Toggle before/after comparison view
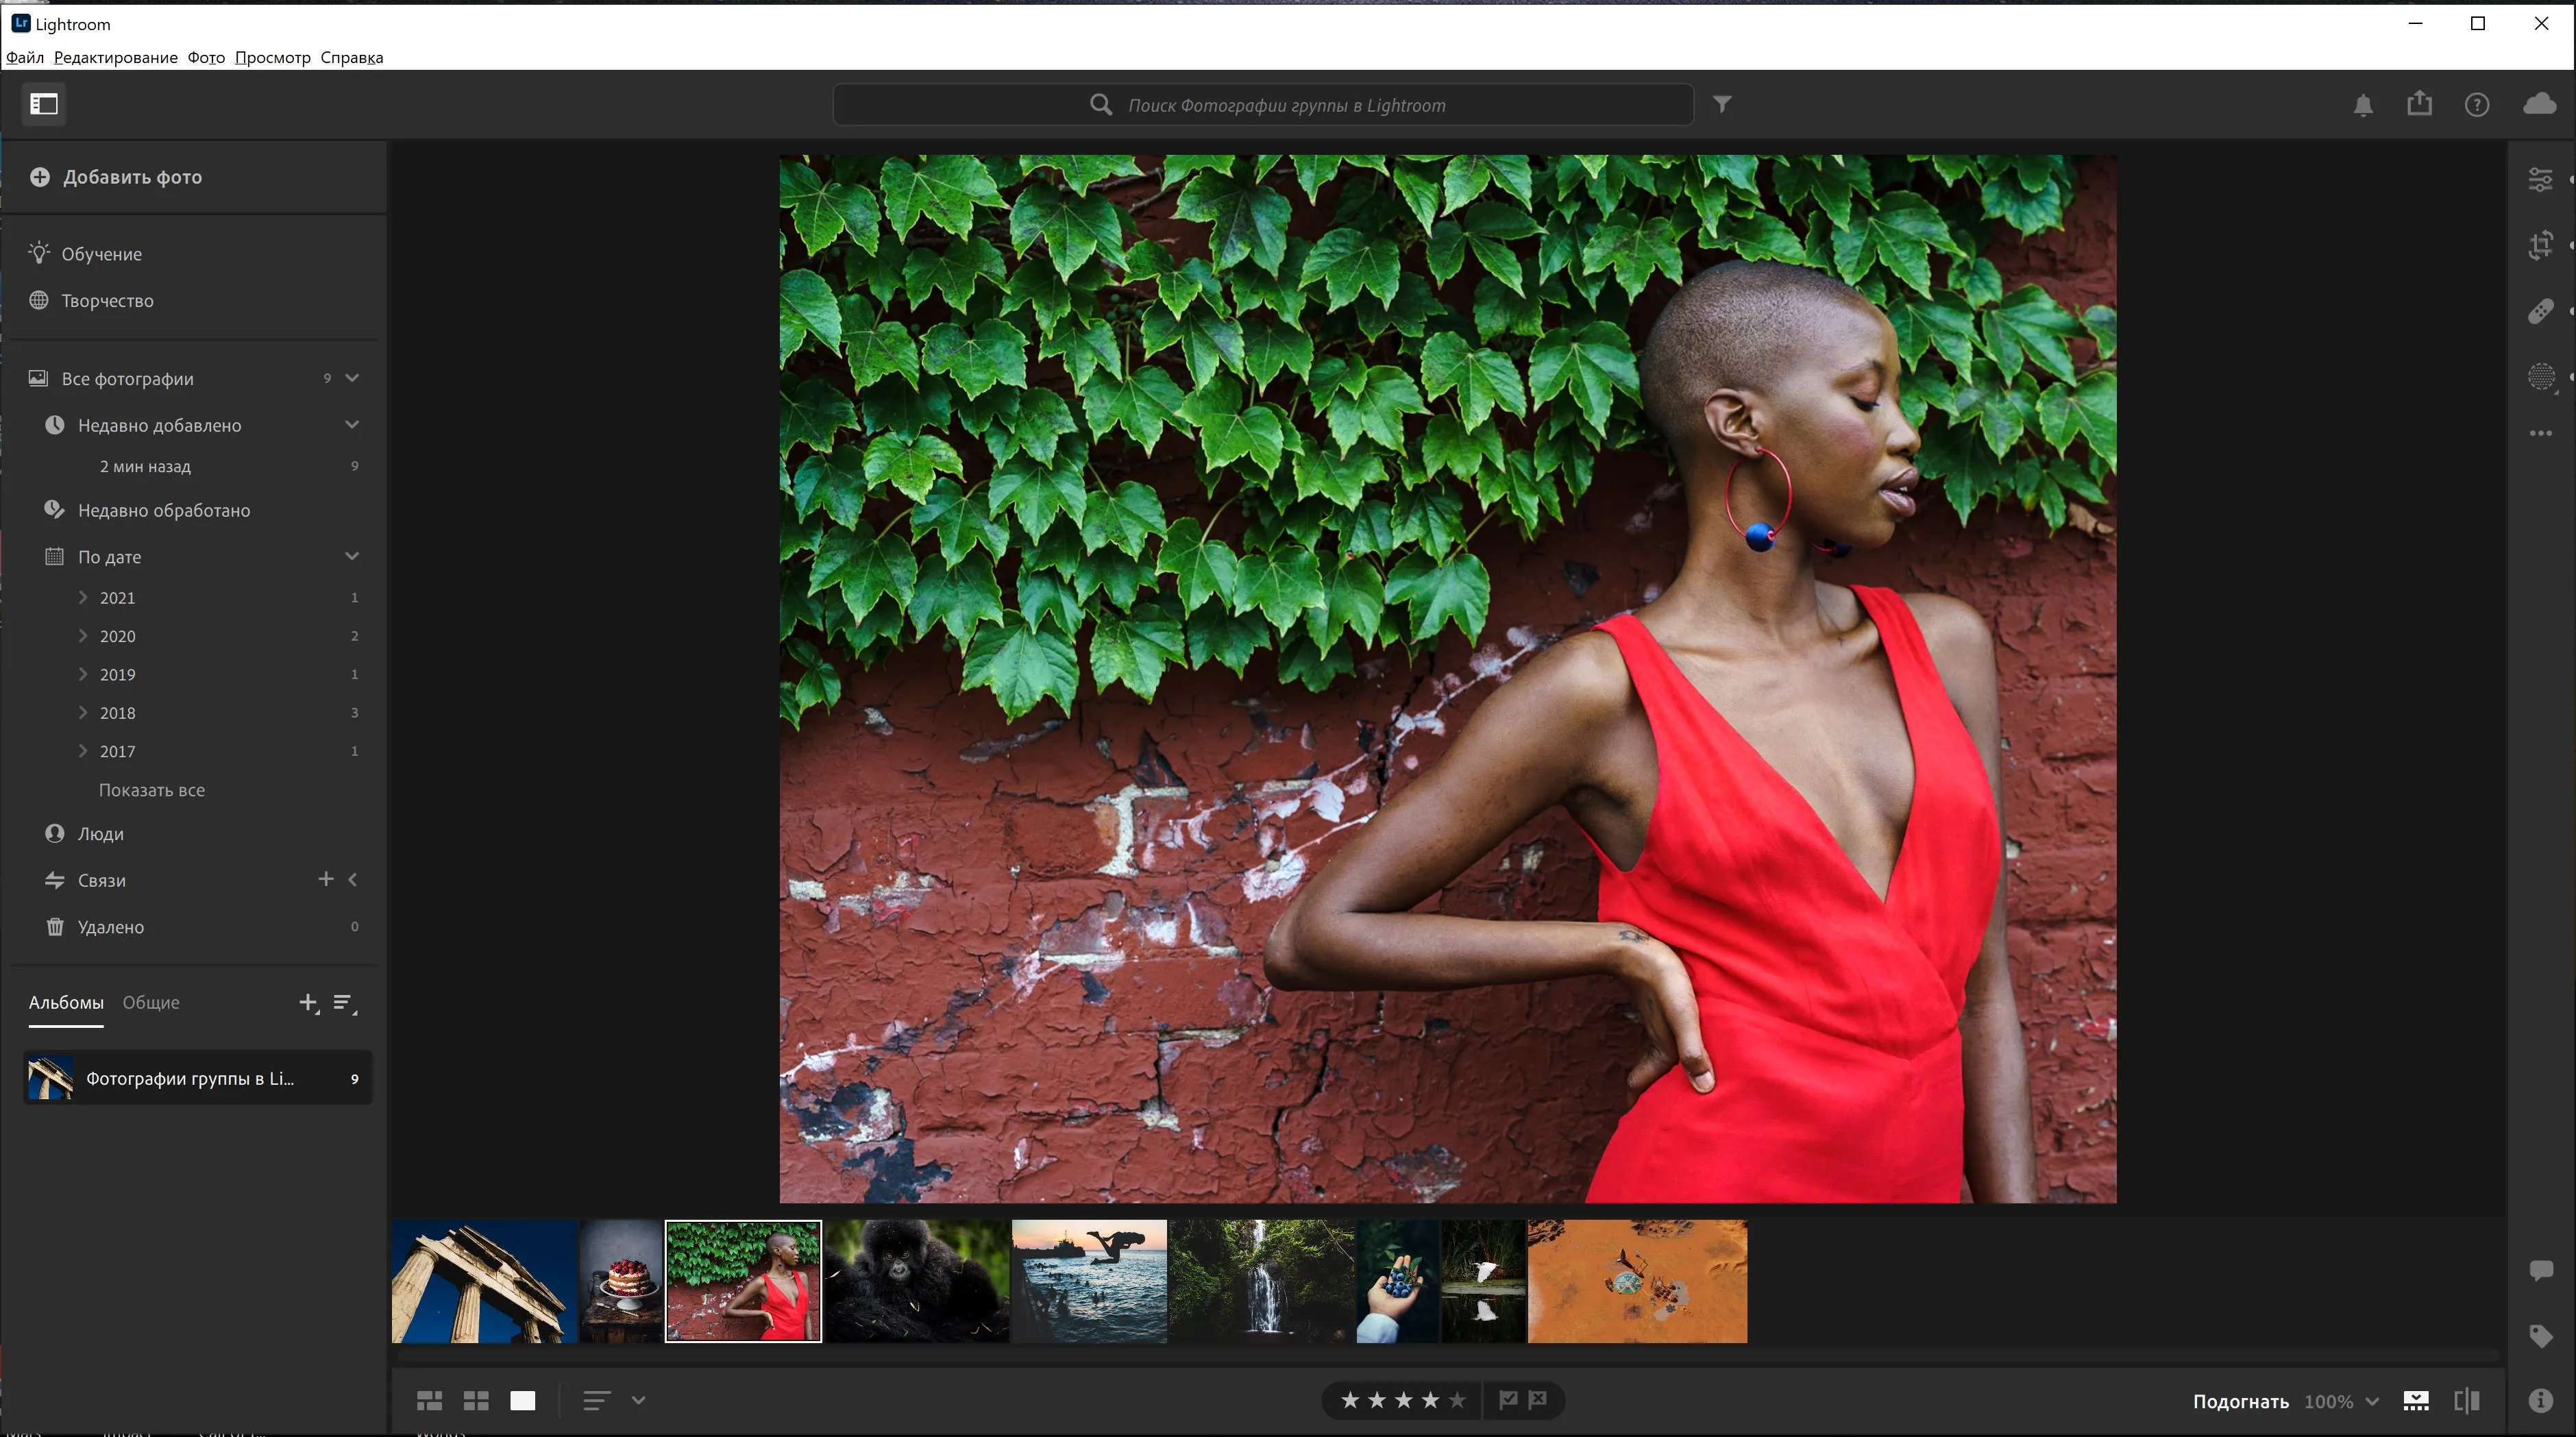The height and width of the screenshot is (1437, 2576). click(2467, 1400)
